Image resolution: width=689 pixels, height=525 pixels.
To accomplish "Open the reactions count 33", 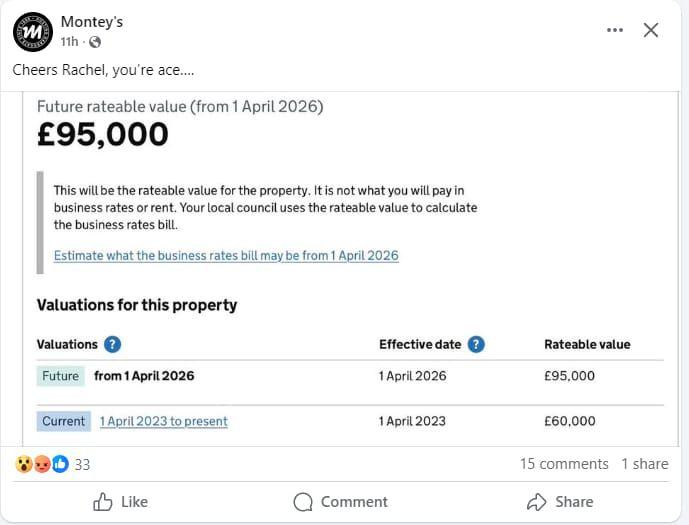I will point(82,464).
